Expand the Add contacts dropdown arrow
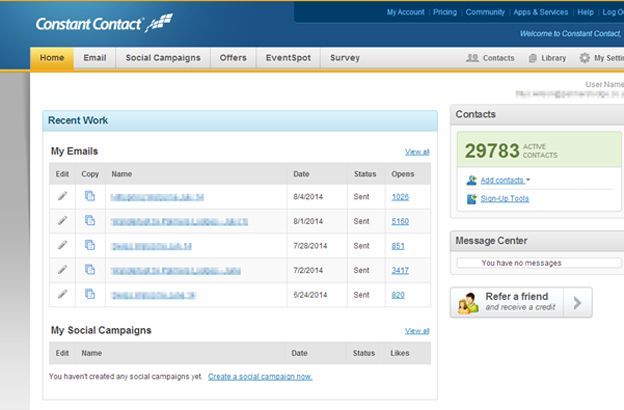 coord(528,180)
